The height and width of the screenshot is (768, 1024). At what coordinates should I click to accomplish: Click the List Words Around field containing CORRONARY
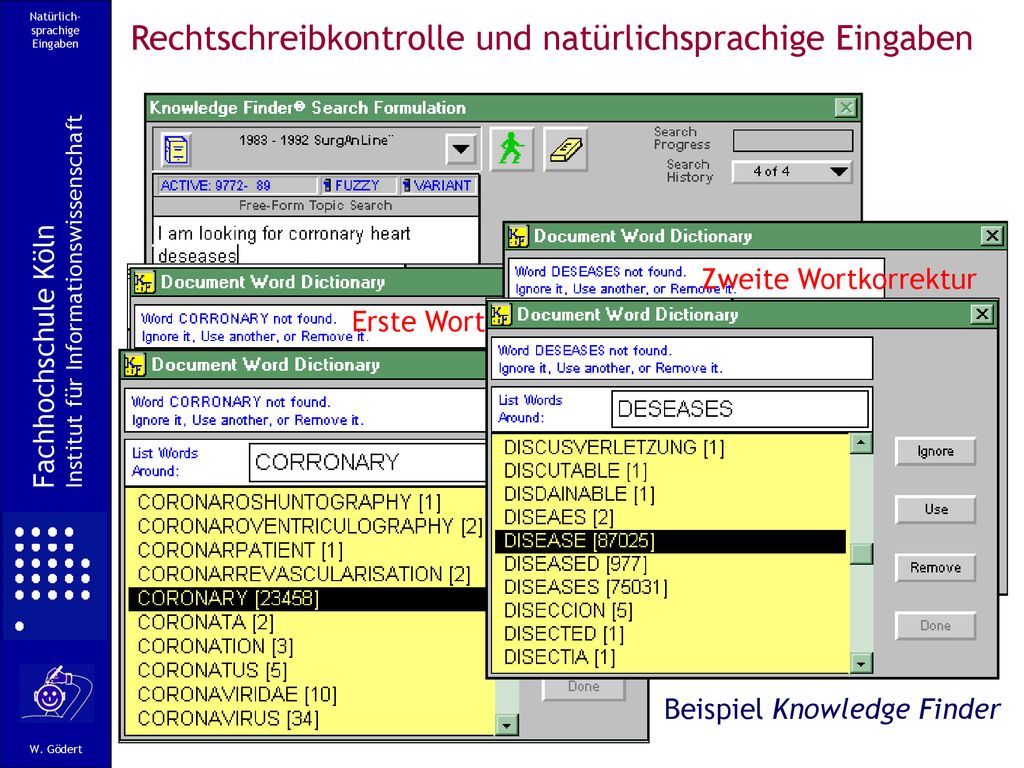point(368,462)
